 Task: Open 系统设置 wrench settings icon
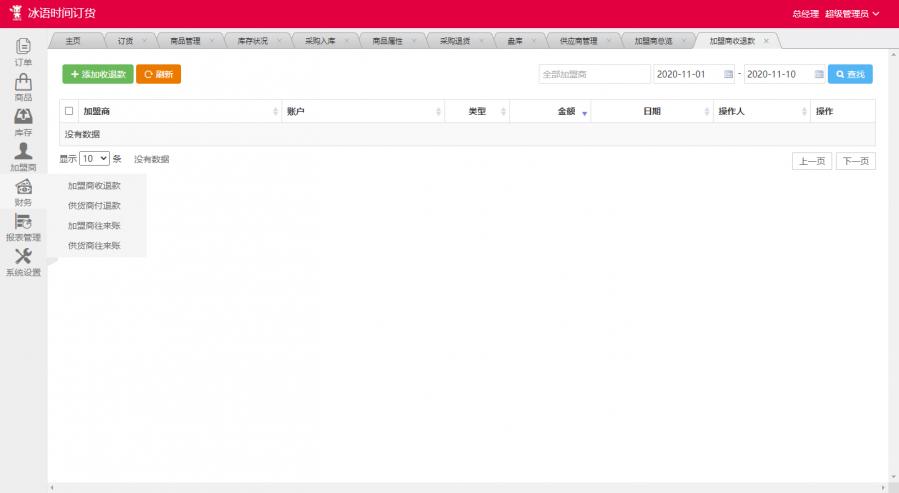(23, 257)
